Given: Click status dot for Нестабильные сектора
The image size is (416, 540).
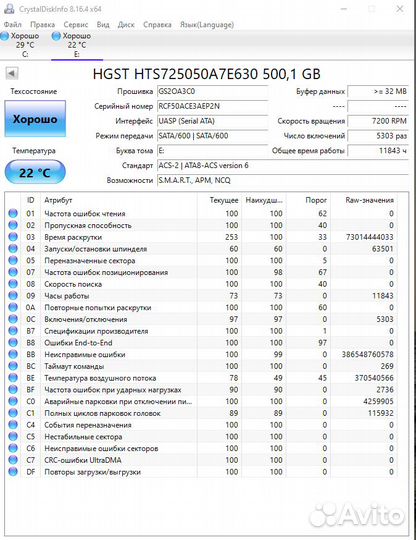Looking at the screenshot, I should 13,436.
